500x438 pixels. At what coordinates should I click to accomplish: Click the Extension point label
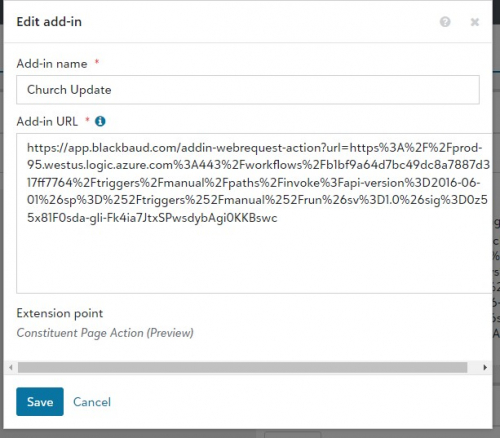pos(60,313)
